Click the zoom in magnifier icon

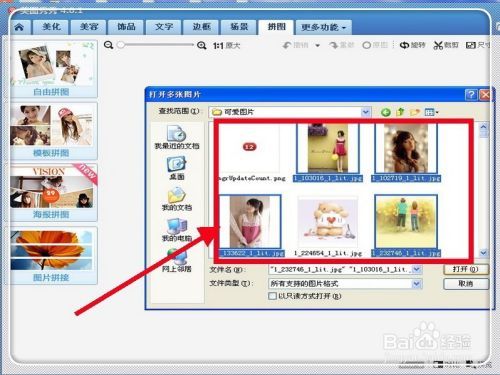pos(201,45)
